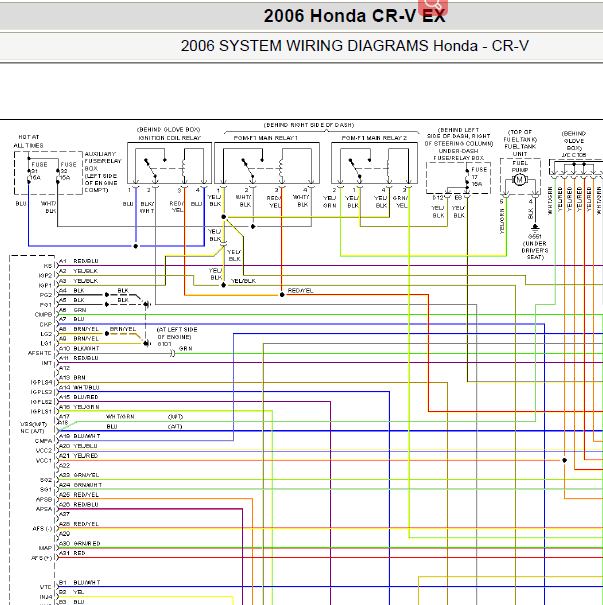Viewport: 603px width, 605px height.
Task: Click the '2006 Honda CR-V EX' heading
Action: point(355,16)
